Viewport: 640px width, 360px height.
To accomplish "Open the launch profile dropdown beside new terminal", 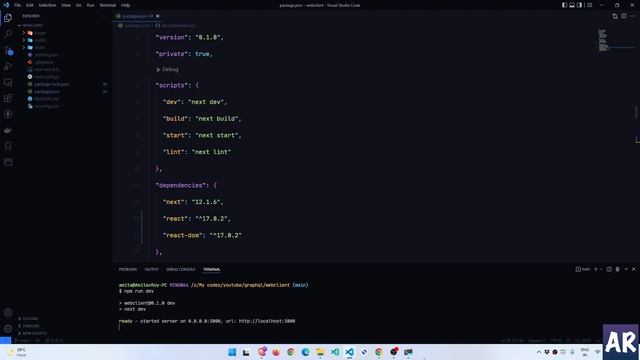I will pos(601,269).
